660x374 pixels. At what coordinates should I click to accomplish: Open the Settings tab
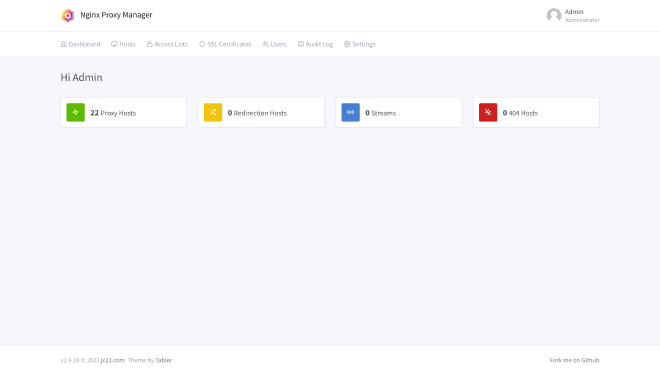point(359,44)
